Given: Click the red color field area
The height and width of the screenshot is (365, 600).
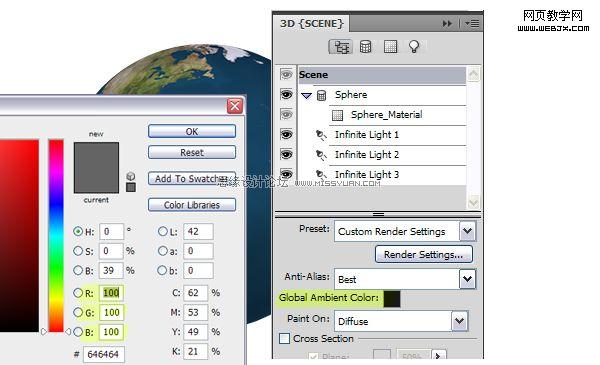Looking at the screenshot, I should pos(19,236).
